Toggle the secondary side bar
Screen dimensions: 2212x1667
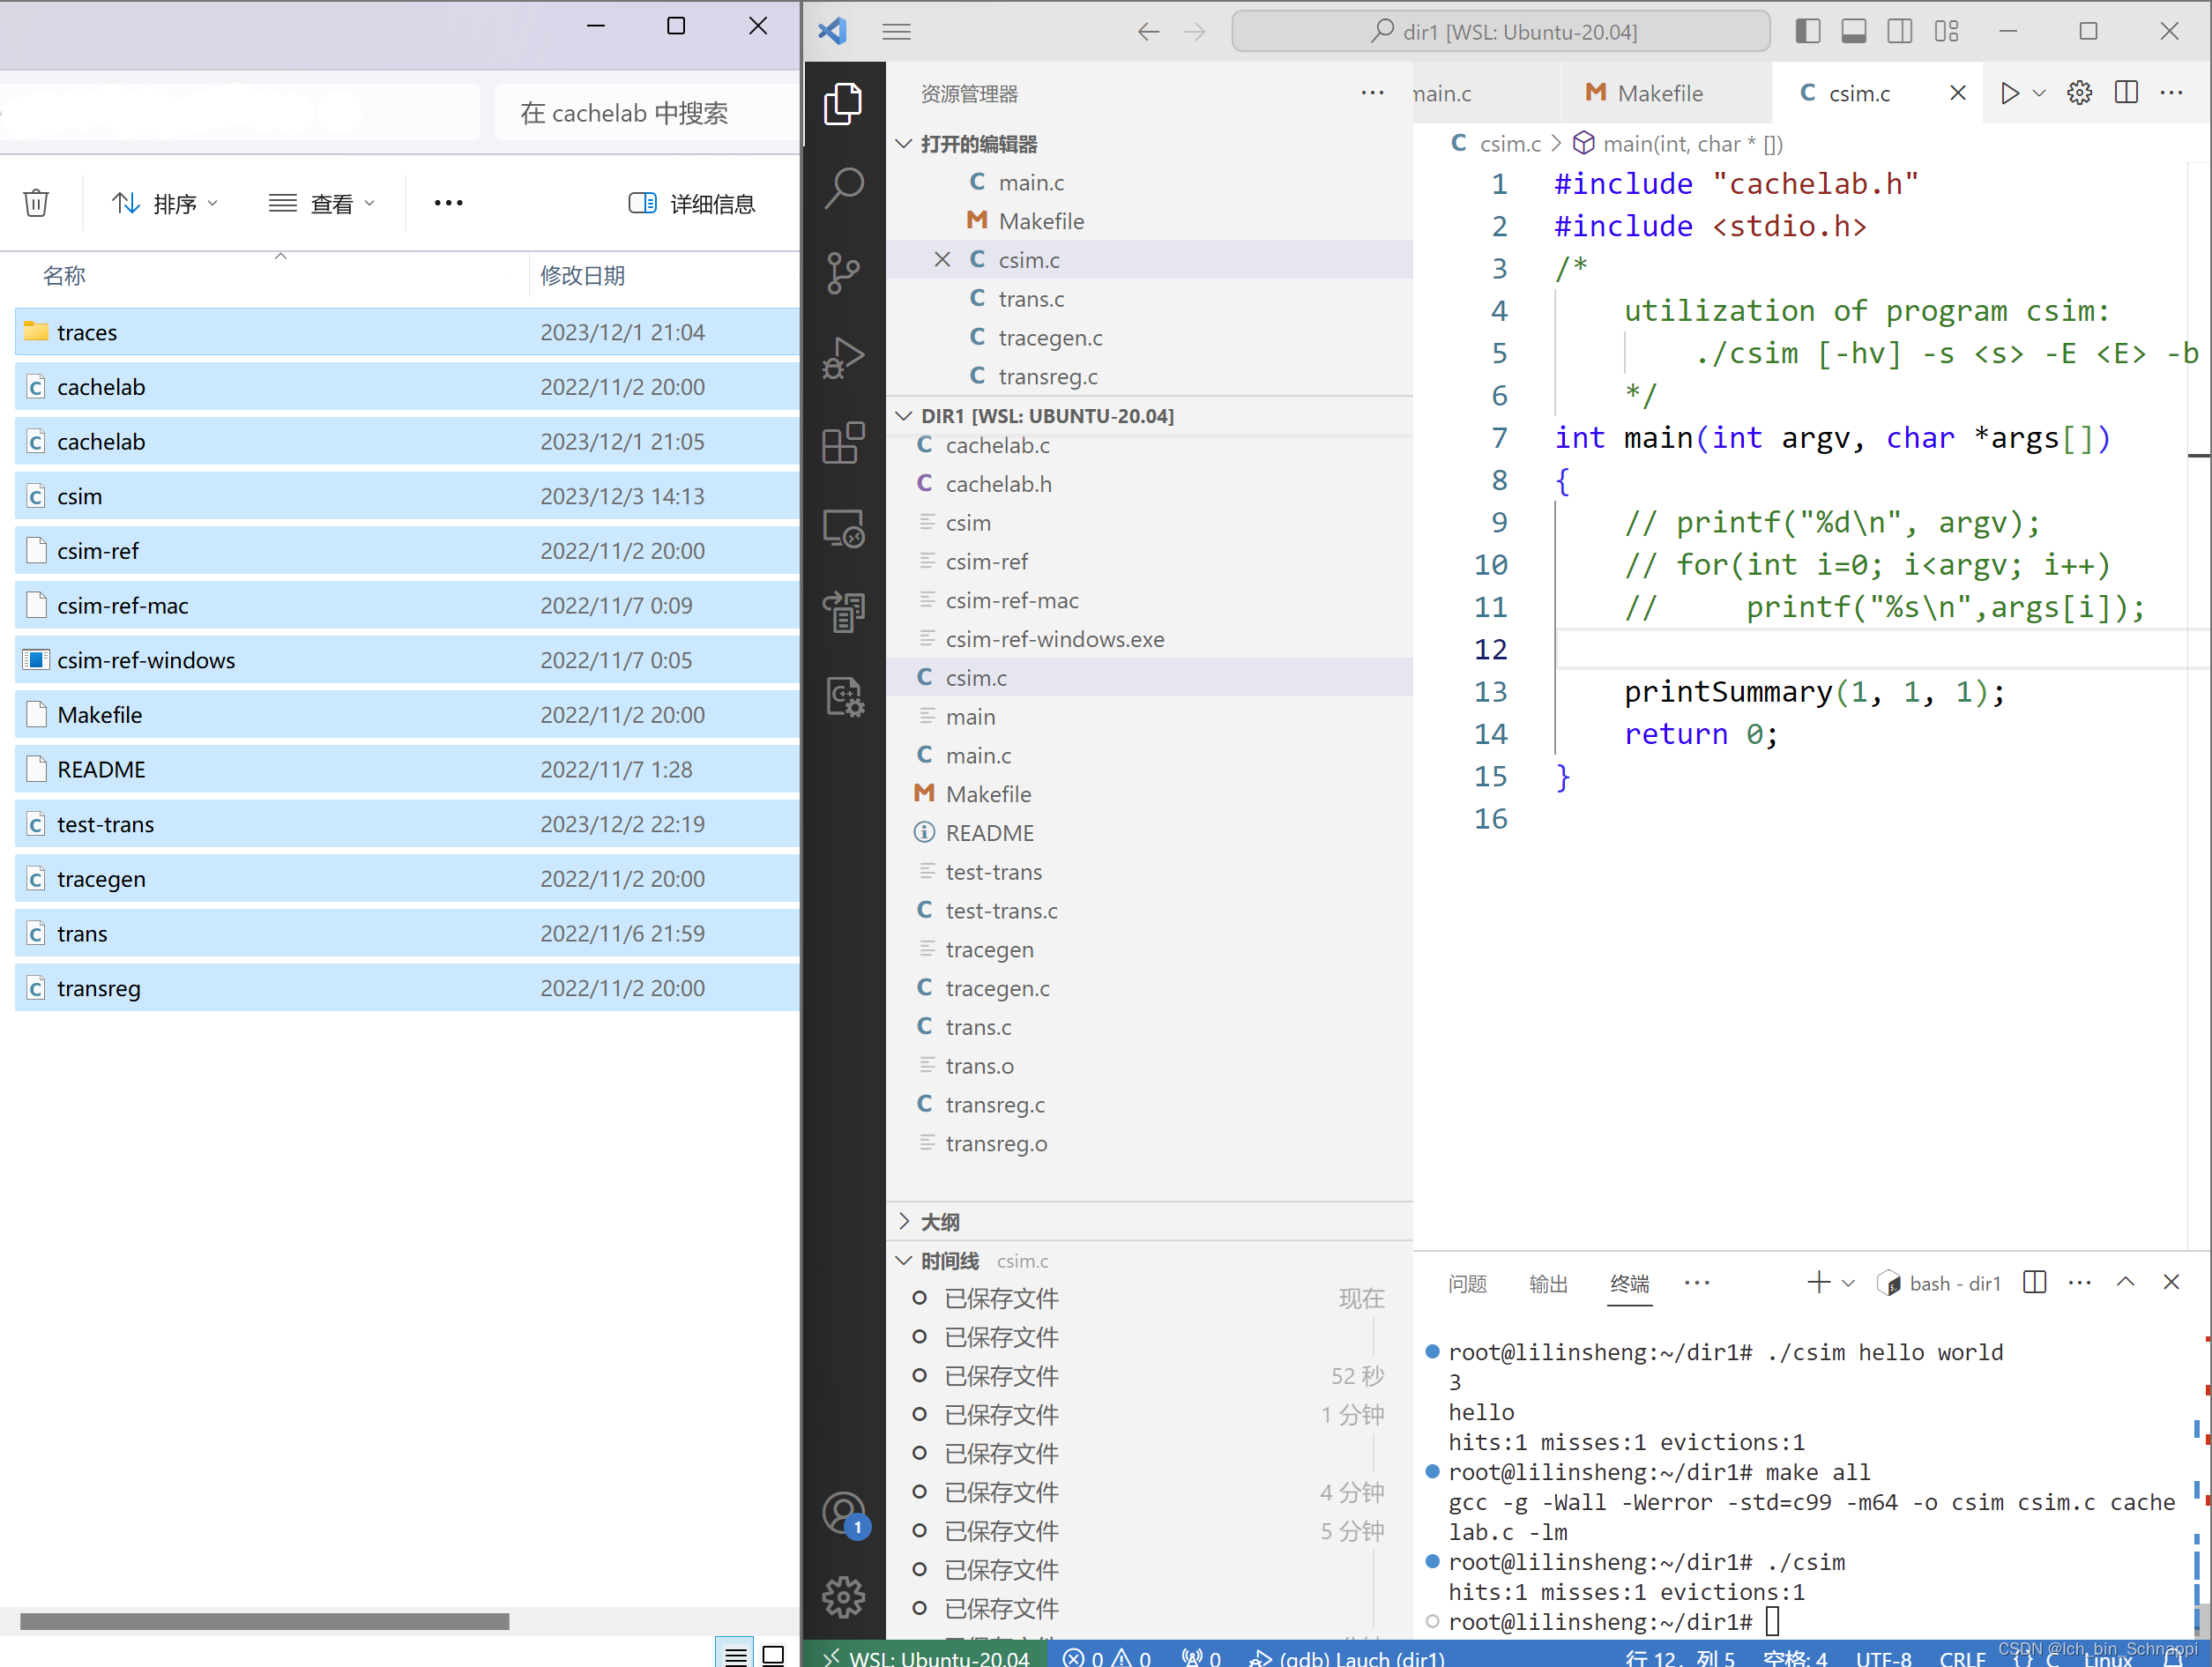tap(1899, 30)
